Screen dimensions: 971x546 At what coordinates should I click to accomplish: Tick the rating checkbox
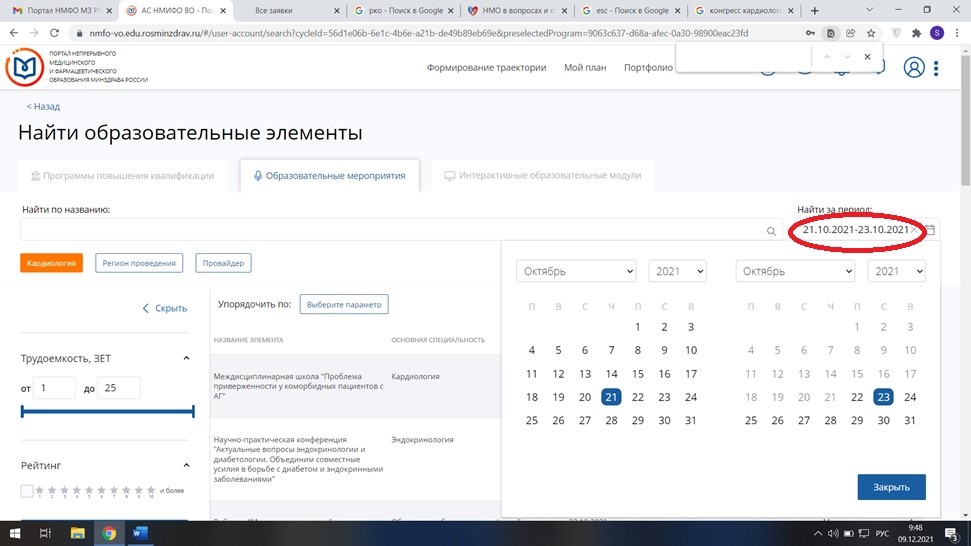coord(27,491)
